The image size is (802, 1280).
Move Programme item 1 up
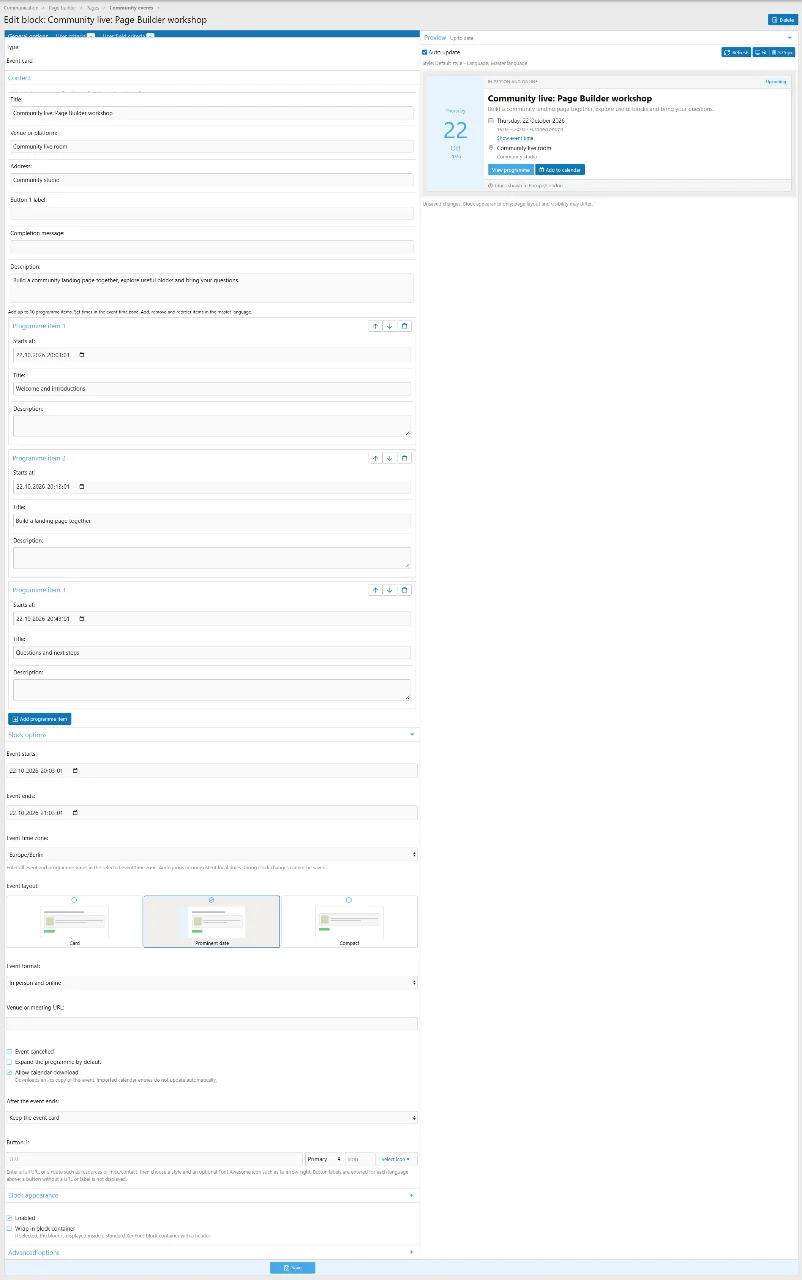(376, 326)
